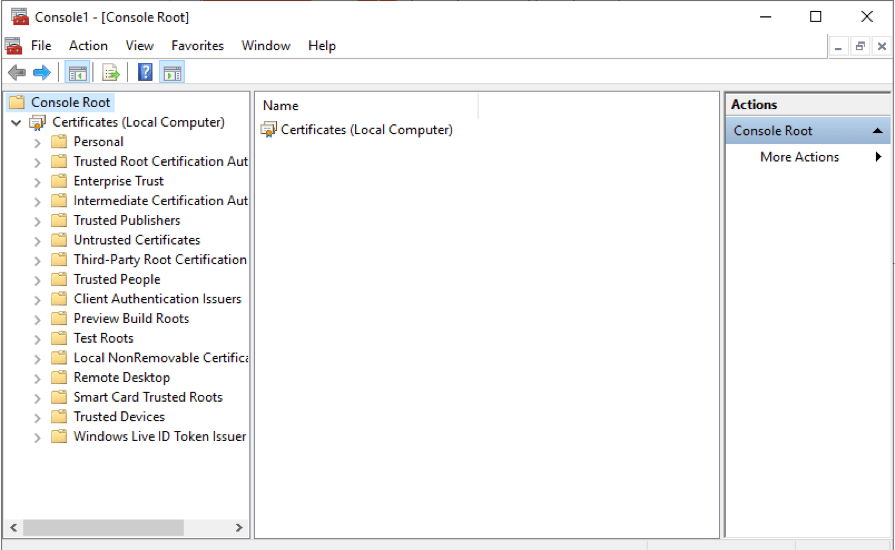Screen dimensions: 895x550
Task: Click the Certificates (Local Computer) icon in Name list
Action: tap(269, 130)
